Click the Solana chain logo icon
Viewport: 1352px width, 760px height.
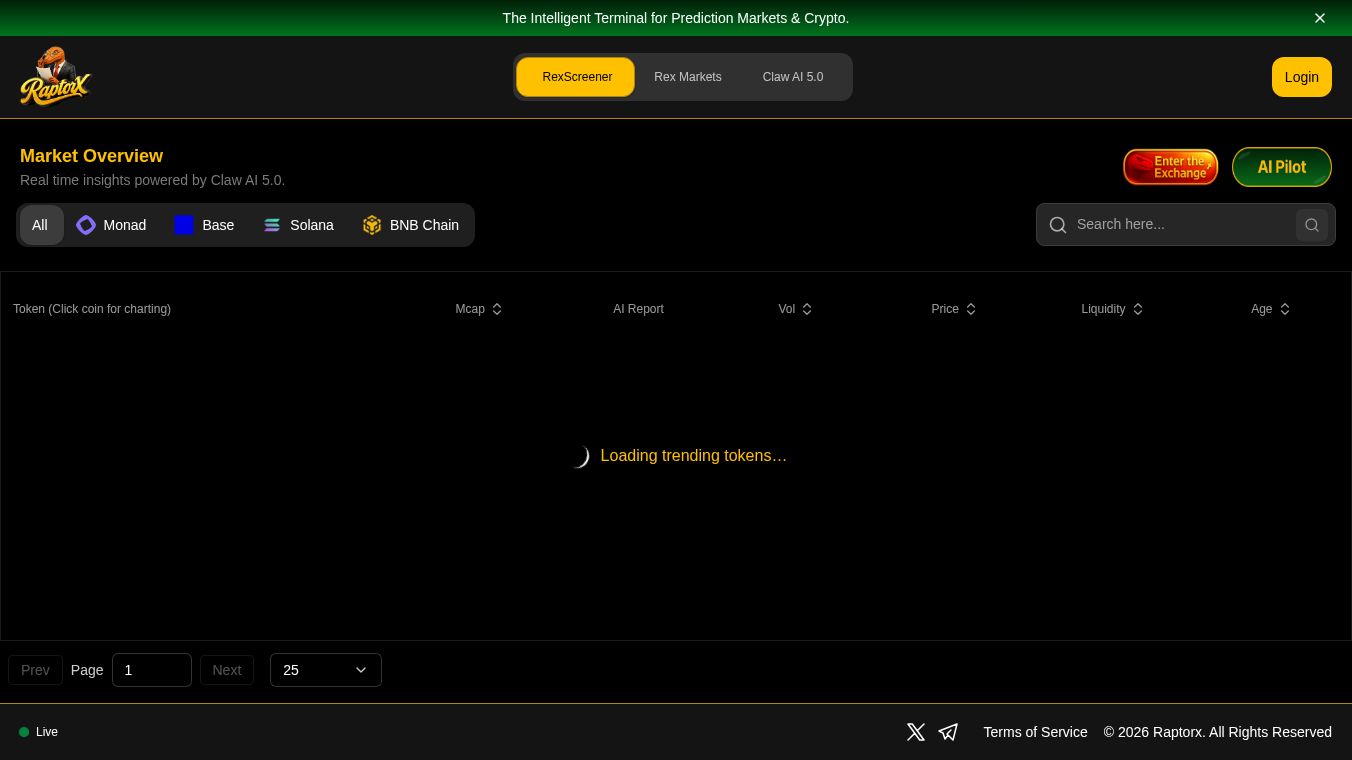pos(272,225)
